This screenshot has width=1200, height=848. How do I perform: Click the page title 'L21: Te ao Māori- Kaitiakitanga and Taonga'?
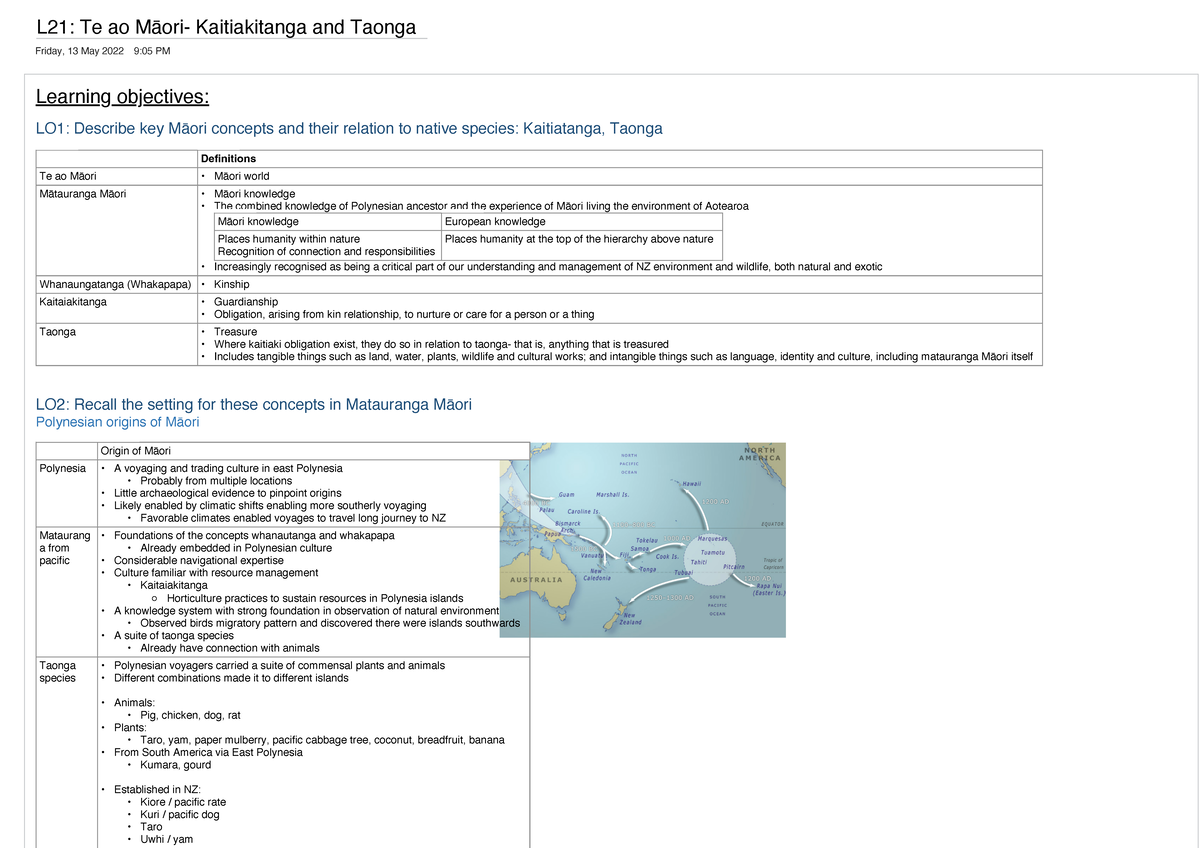(225, 27)
